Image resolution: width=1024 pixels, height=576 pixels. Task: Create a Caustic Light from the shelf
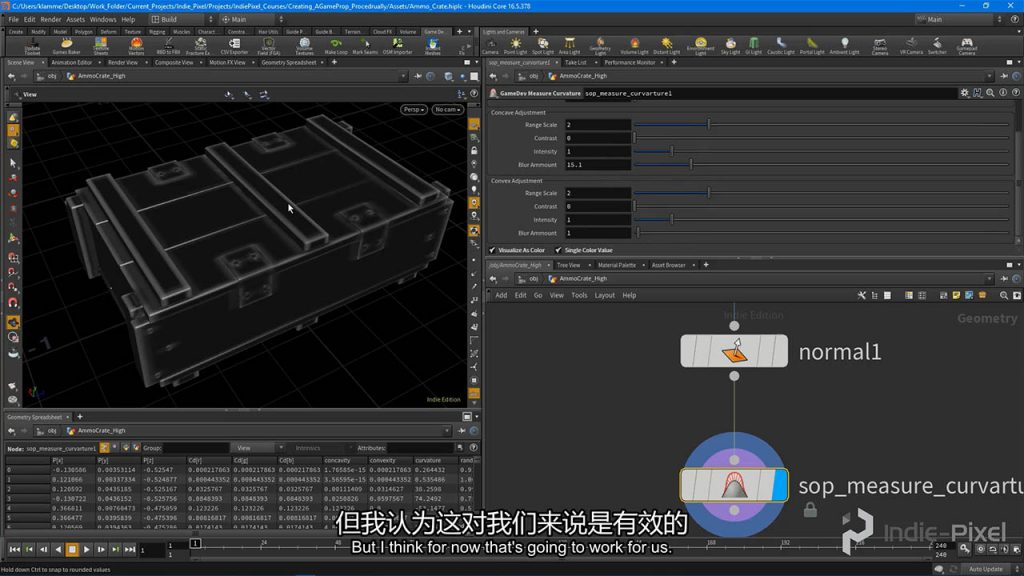pyautogui.click(x=780, y=46)
